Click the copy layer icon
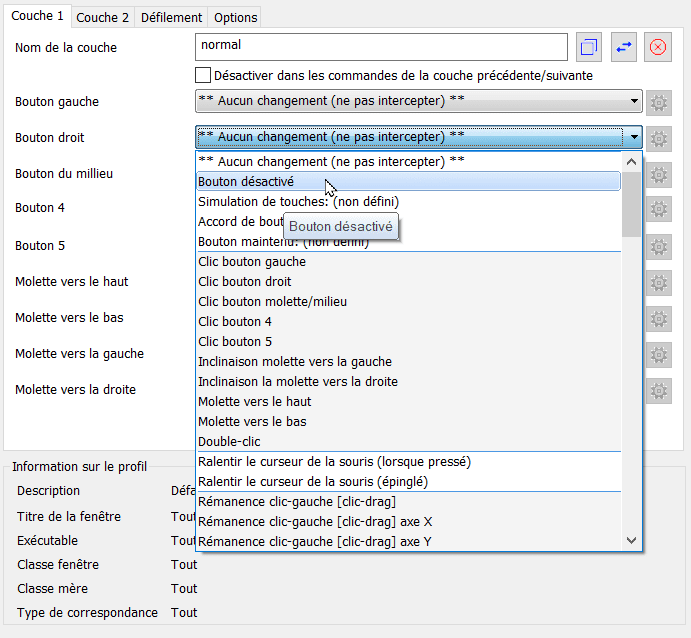This screenshot has height=638, width=691. pyautogui.click(x=589, y=47)
